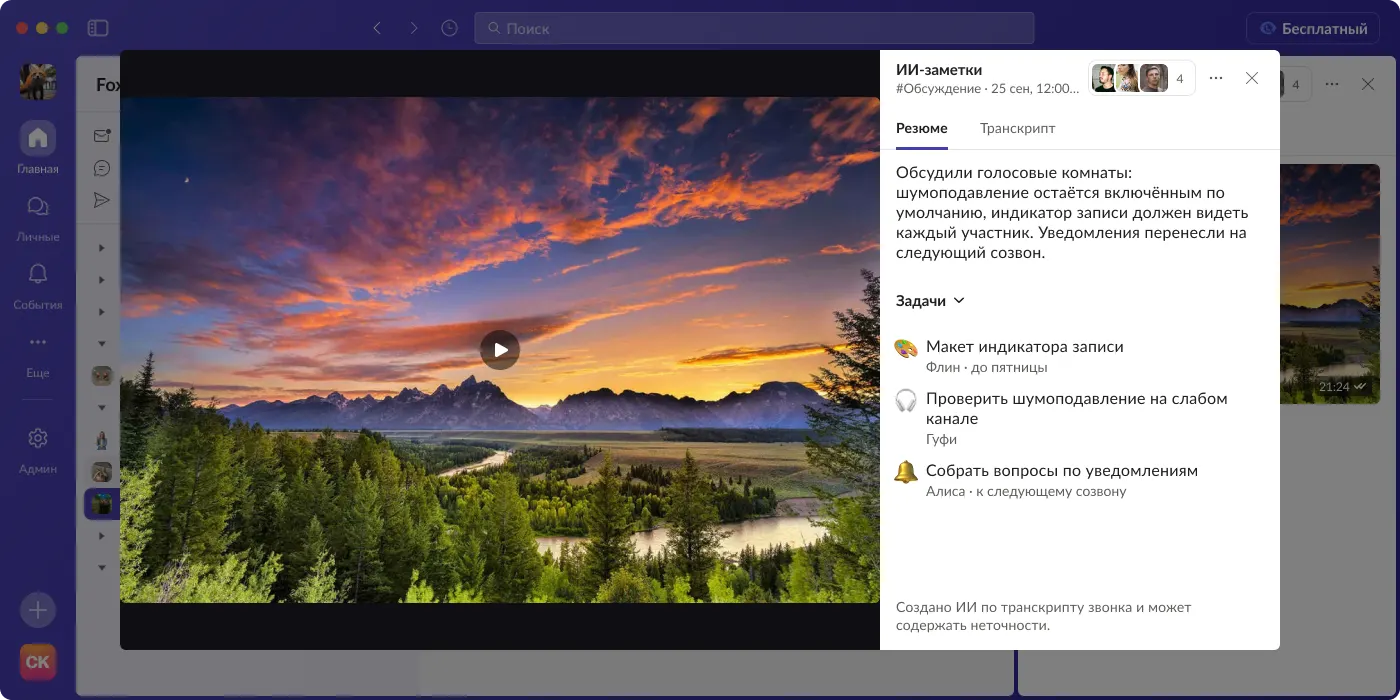Image resolution: width=1400 pixels, height=700 pixels.
Task: Click assignee line Алиса · к следующему созвону
Action: click(x=1026, y=491)
